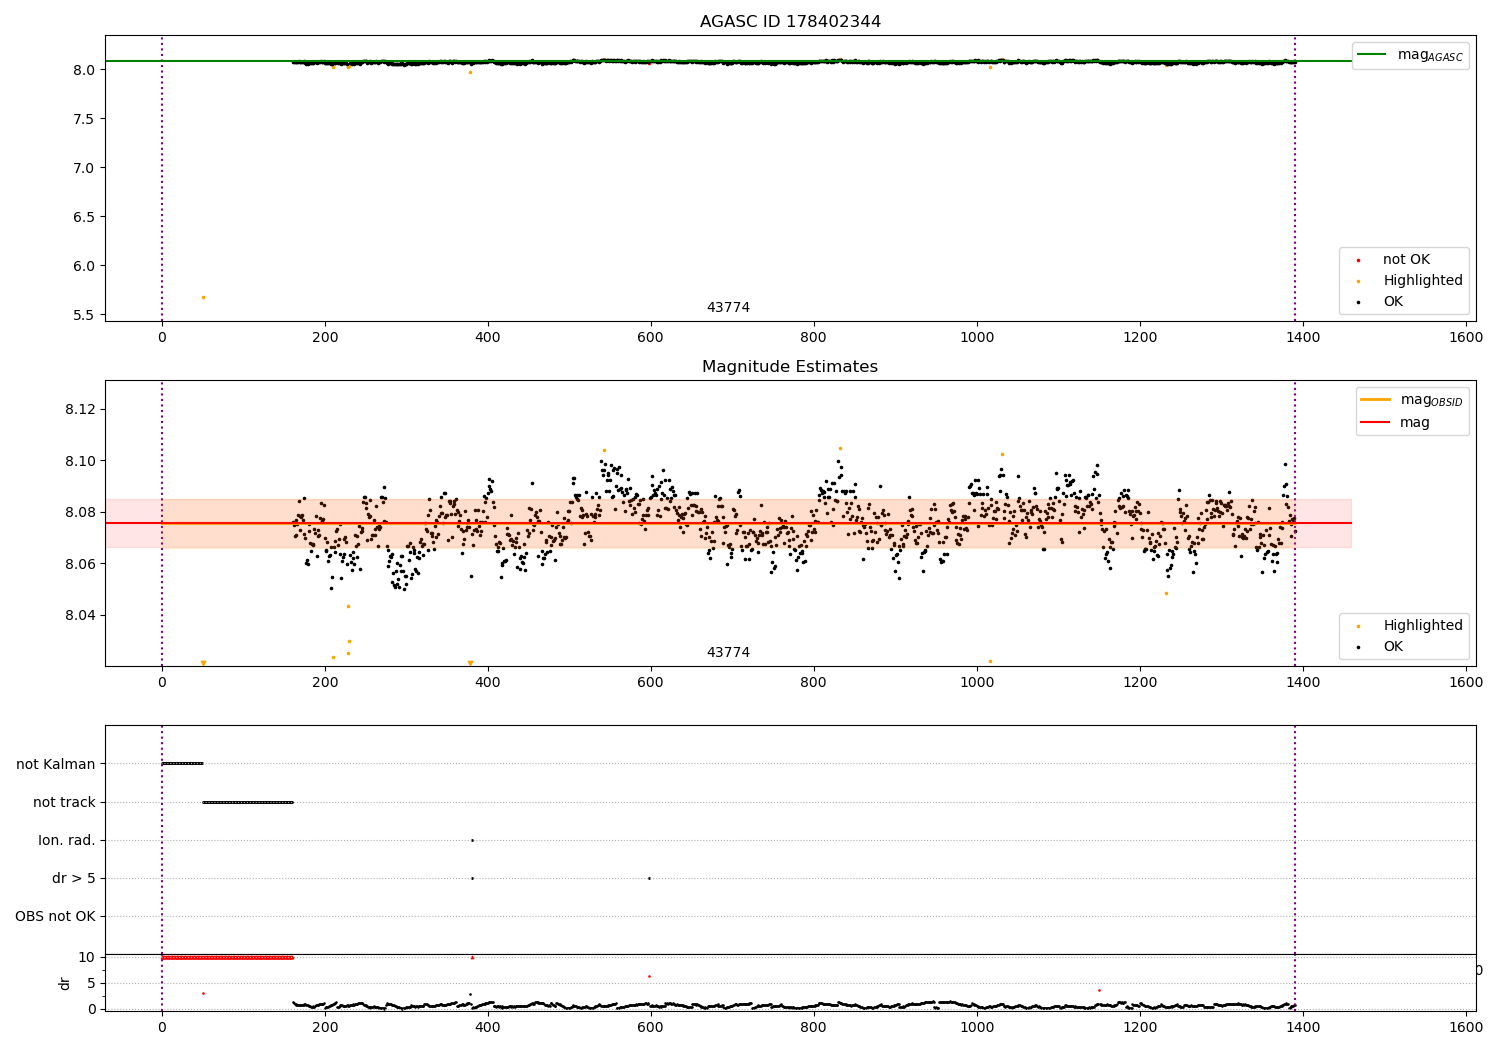Click the 'Magnitude Estimates' subplot title
1500x1050 pixels.
pos(790,366)
